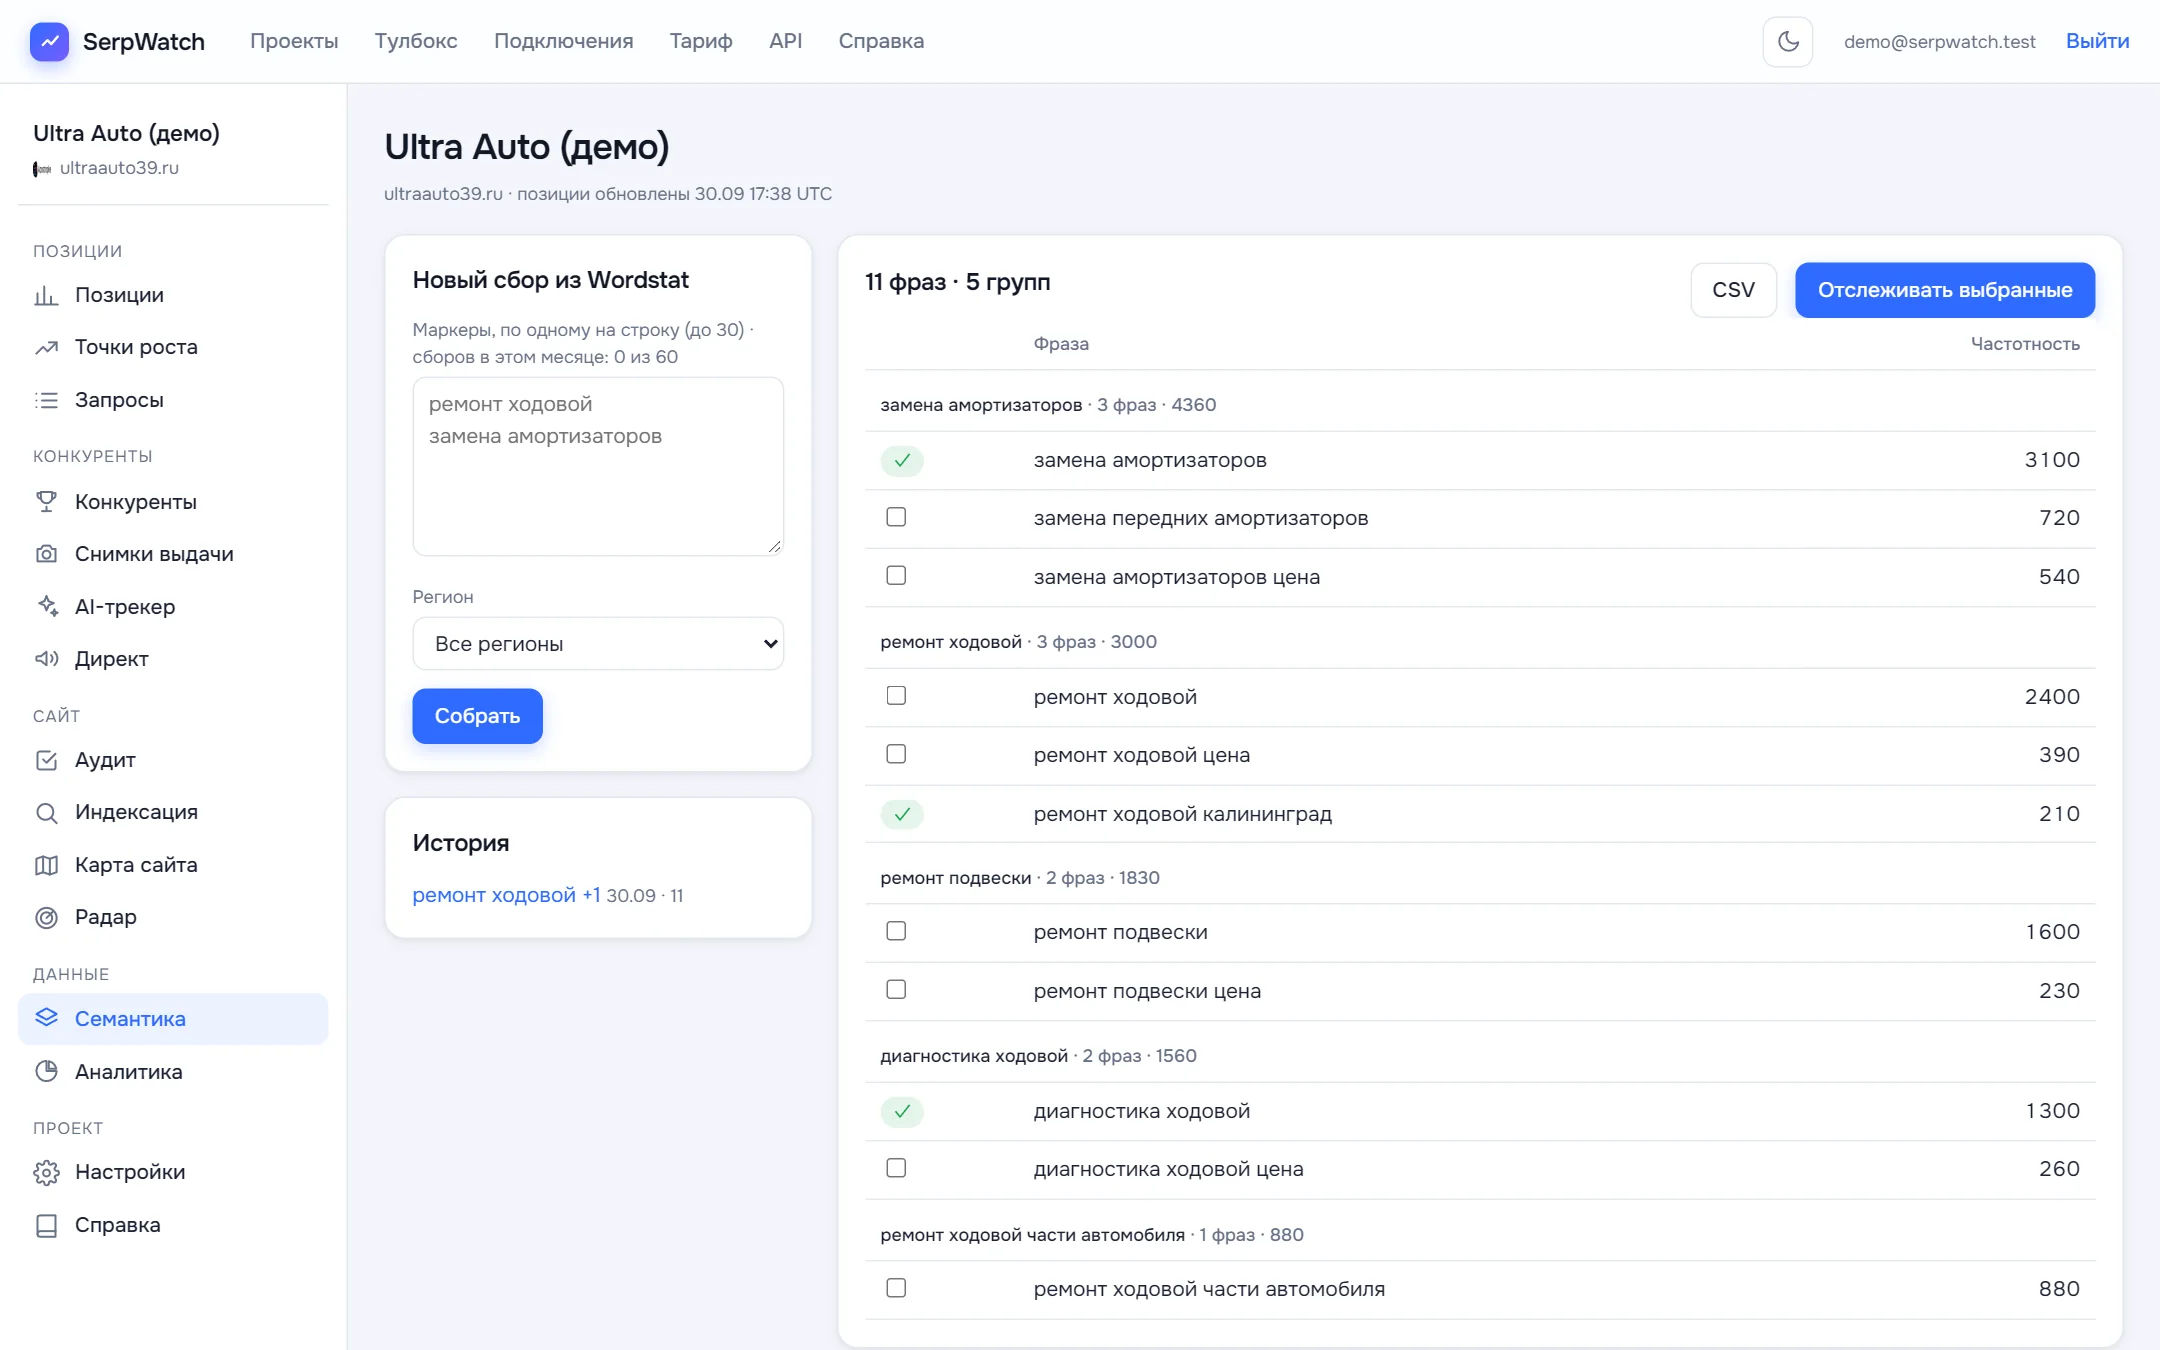Click inside the Wordstat markers text area
The image size is (2160, 1350).
click(598, 466)
